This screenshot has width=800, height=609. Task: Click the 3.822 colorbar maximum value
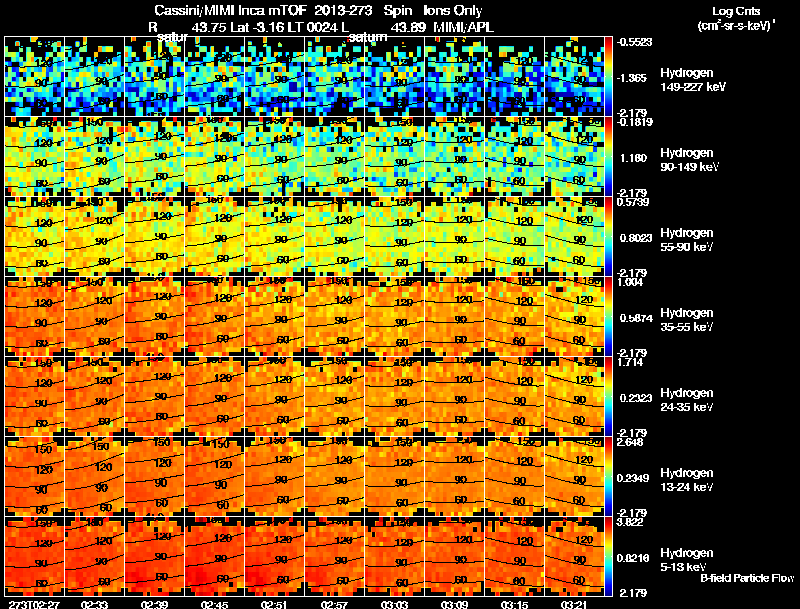point(630,522)
